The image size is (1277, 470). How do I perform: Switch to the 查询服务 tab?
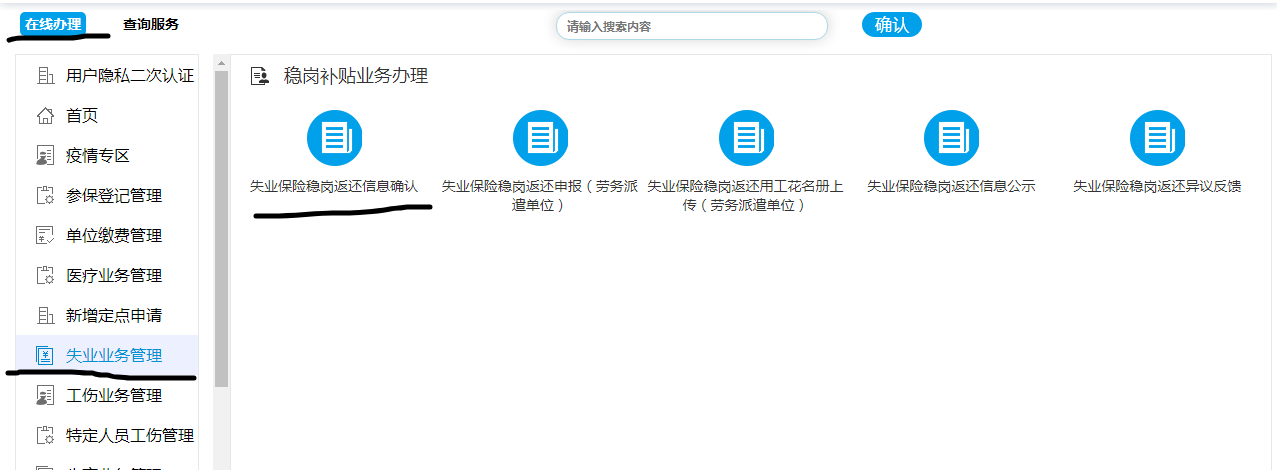[x=151, y=24]
